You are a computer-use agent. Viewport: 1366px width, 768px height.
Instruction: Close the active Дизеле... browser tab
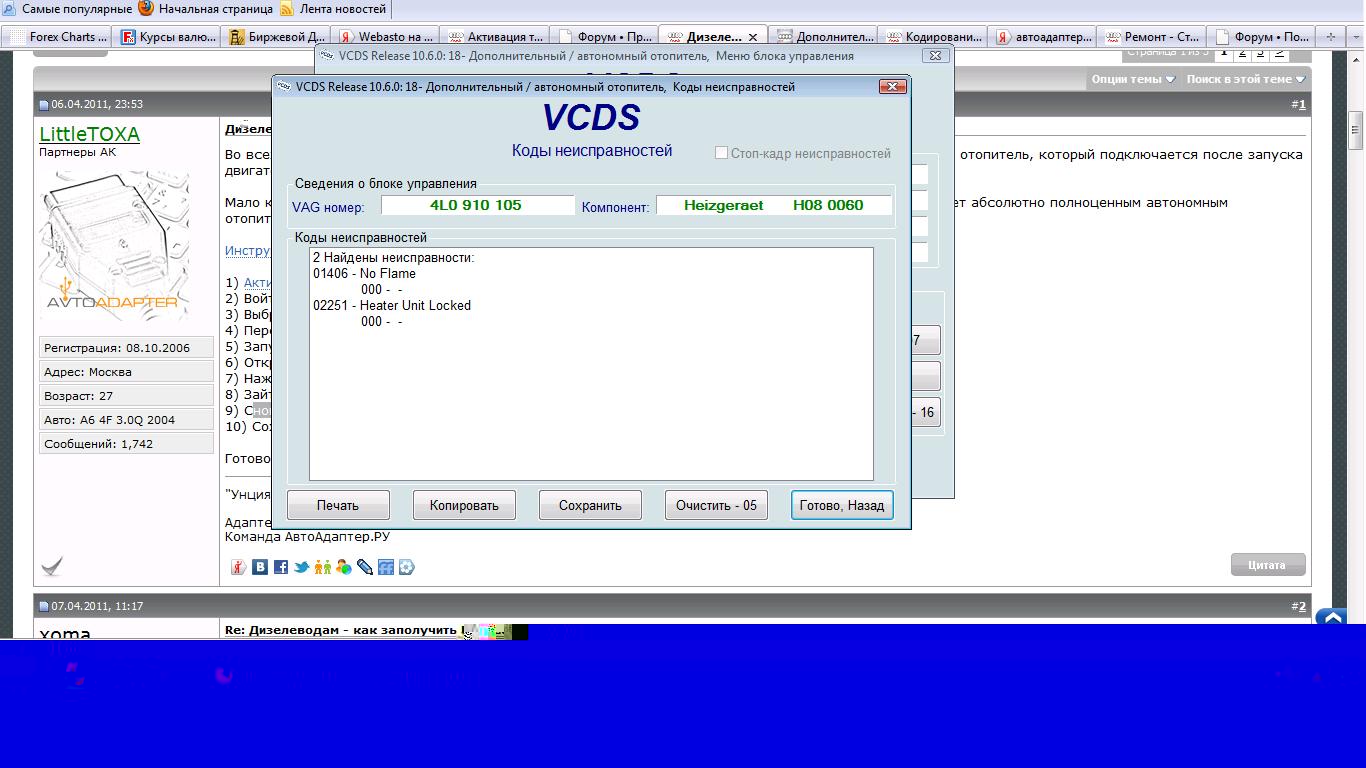point(753,37)
